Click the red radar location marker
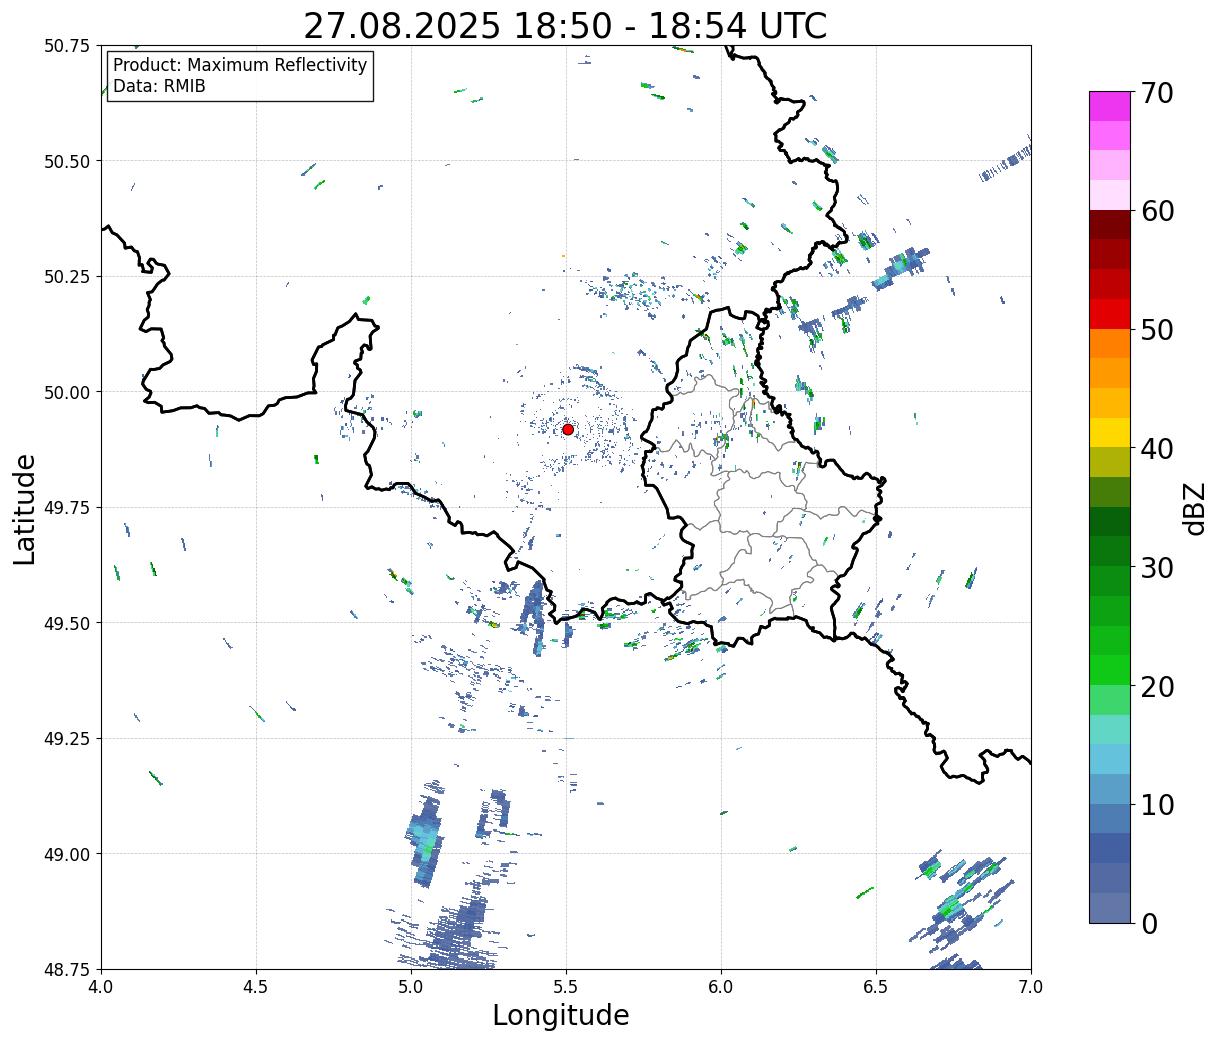Image resolution: width=1219 pixels, height=1040 pixels. pos(568,429)
